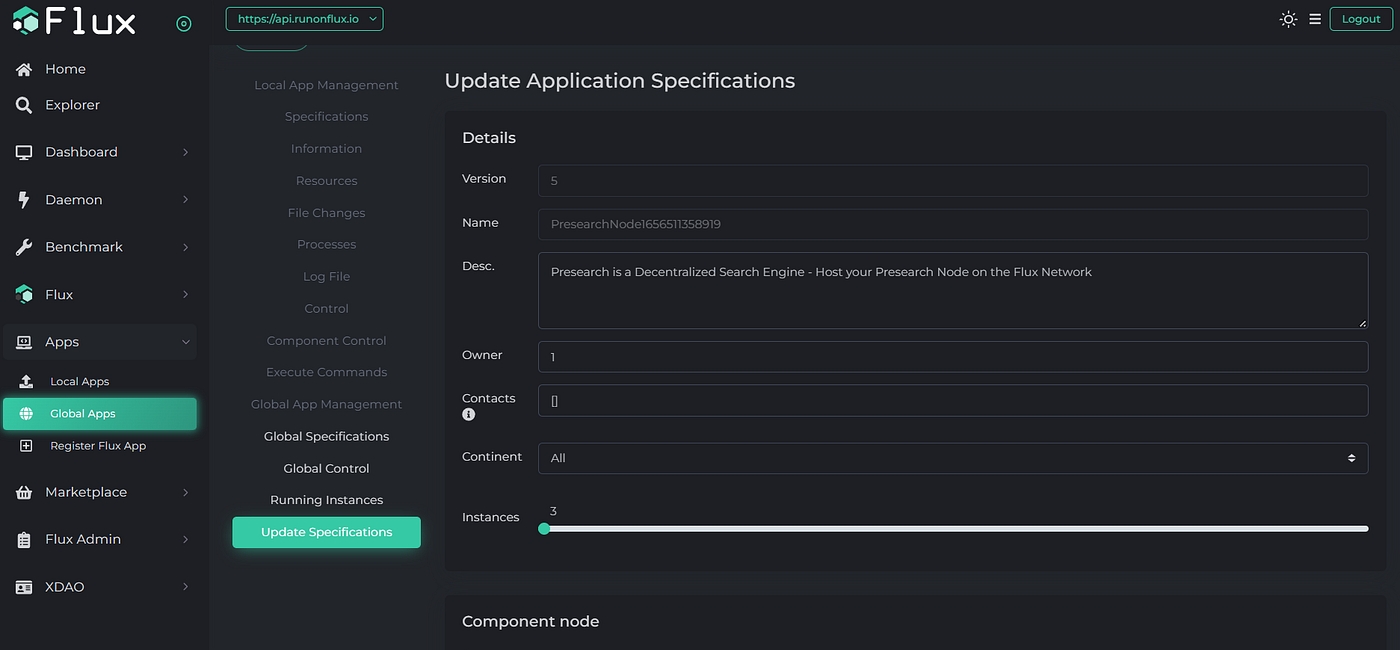Open the hamburger menu icon

click(x=1315, y=19)
